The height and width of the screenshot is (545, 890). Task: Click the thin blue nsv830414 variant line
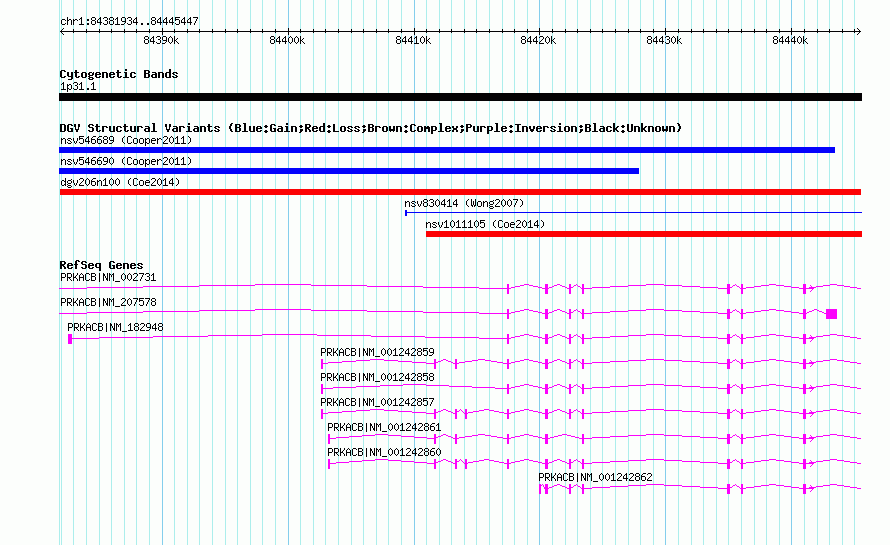633,213
